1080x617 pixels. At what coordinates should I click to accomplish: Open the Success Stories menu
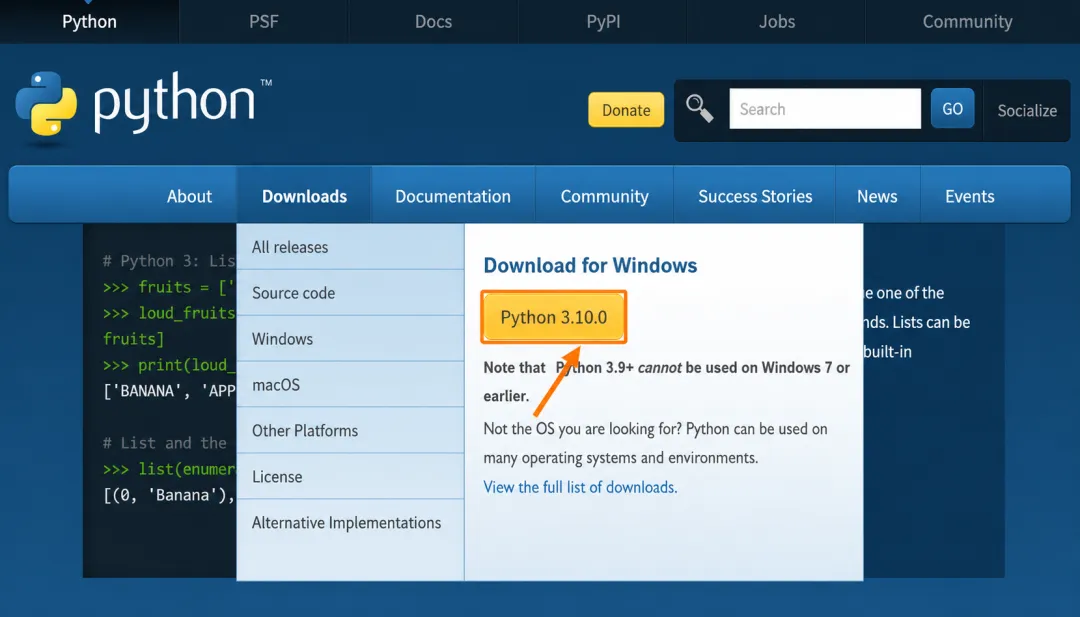pyautogui.click(x=755, y=196)
